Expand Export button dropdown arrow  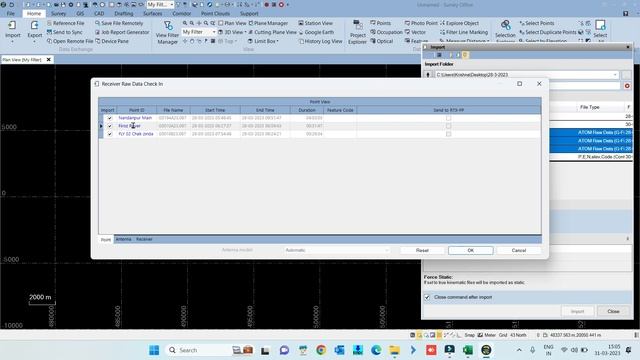pyautogui.click(x=35, y=42)
